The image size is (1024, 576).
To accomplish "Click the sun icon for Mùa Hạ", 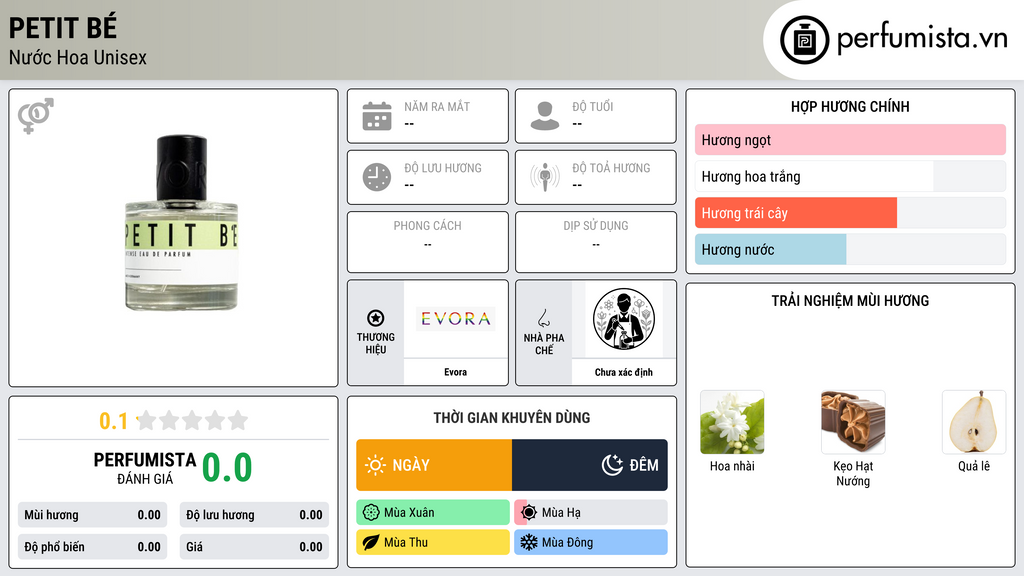I will 529,513.
